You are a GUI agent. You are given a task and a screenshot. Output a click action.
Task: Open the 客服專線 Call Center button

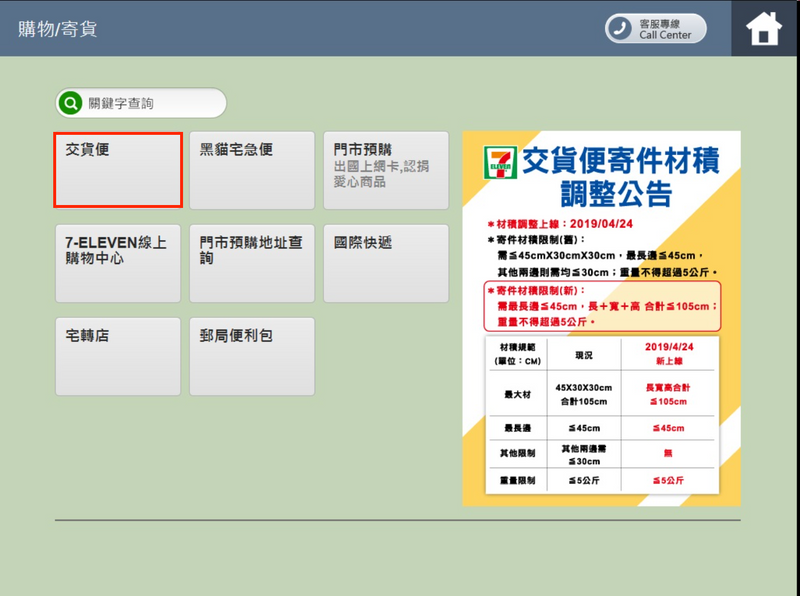tap(656, 29)
